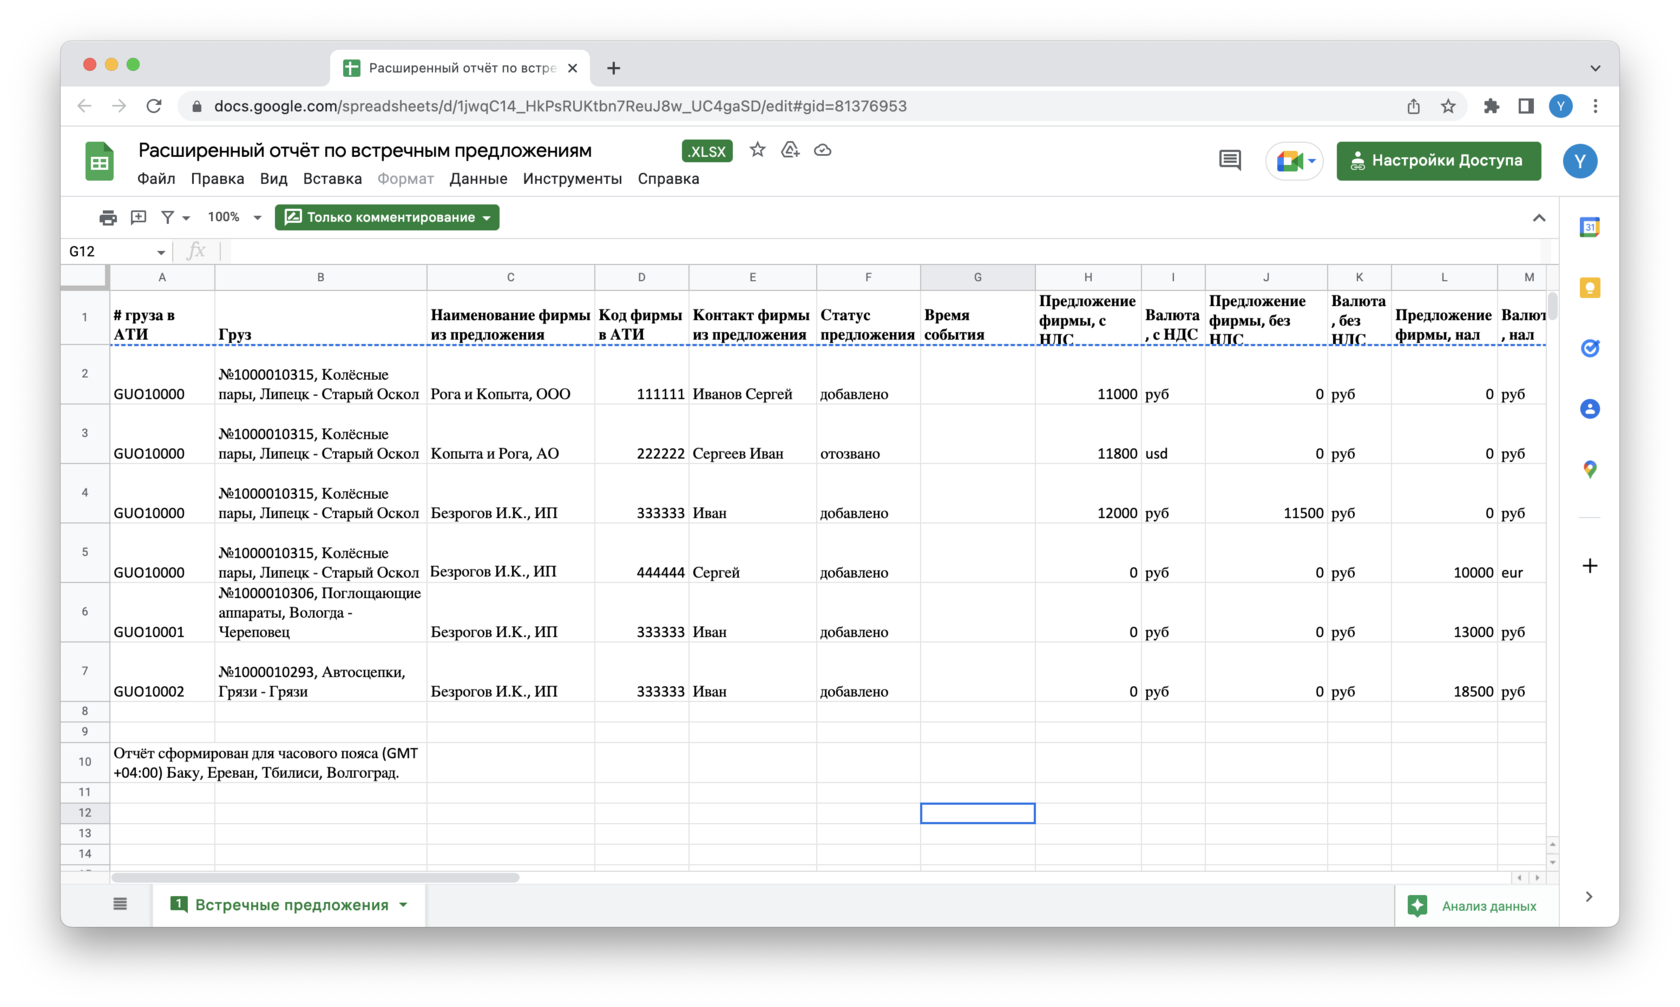Focus the browser address bar
1680x1007 pixels.
tap(790, 106)
